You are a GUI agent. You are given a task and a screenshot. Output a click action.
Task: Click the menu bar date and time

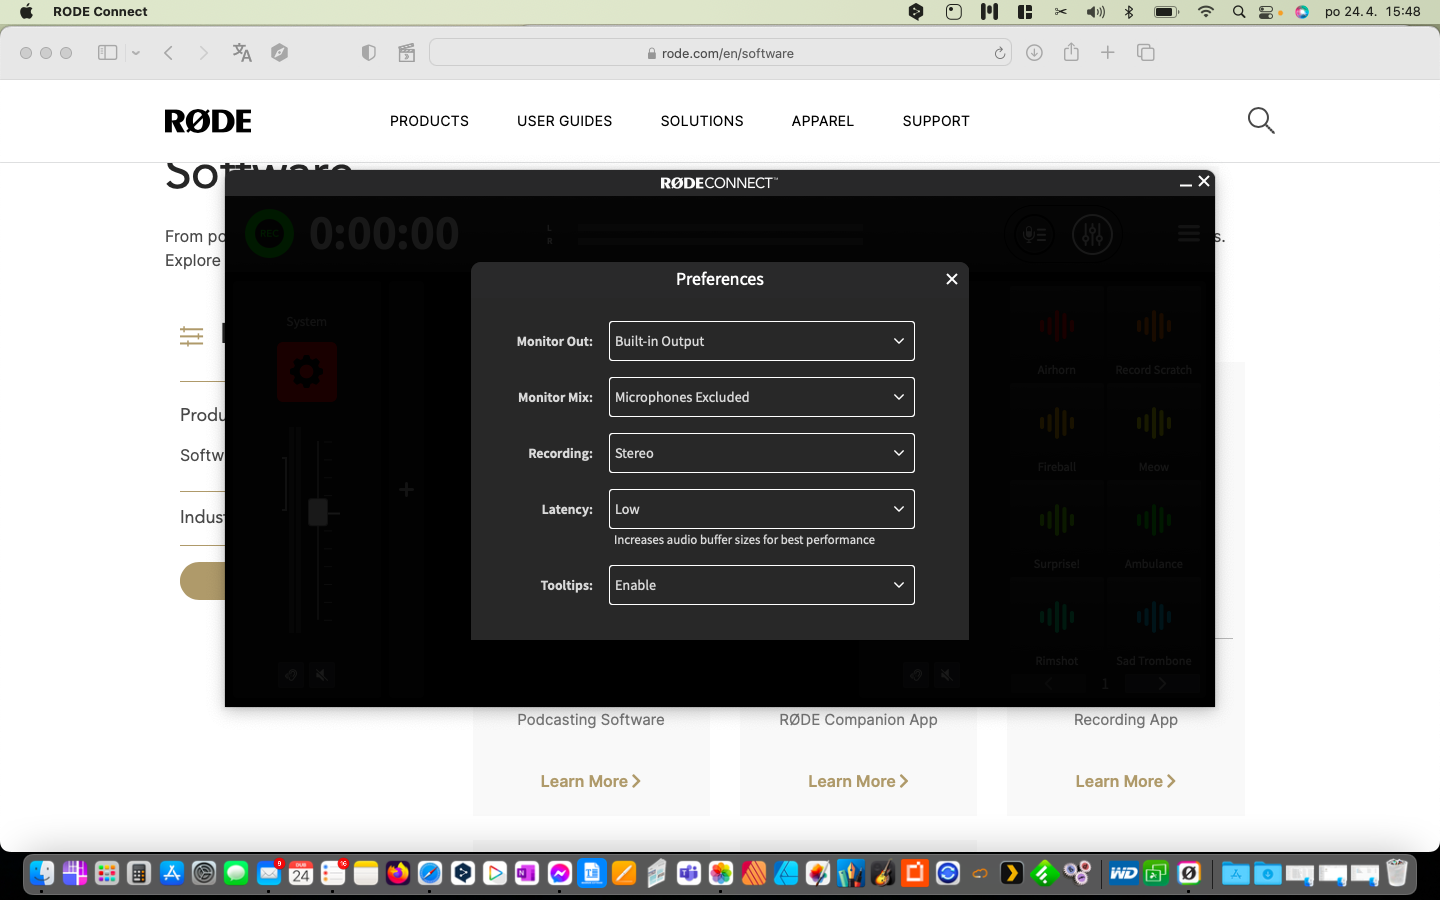1373,12
